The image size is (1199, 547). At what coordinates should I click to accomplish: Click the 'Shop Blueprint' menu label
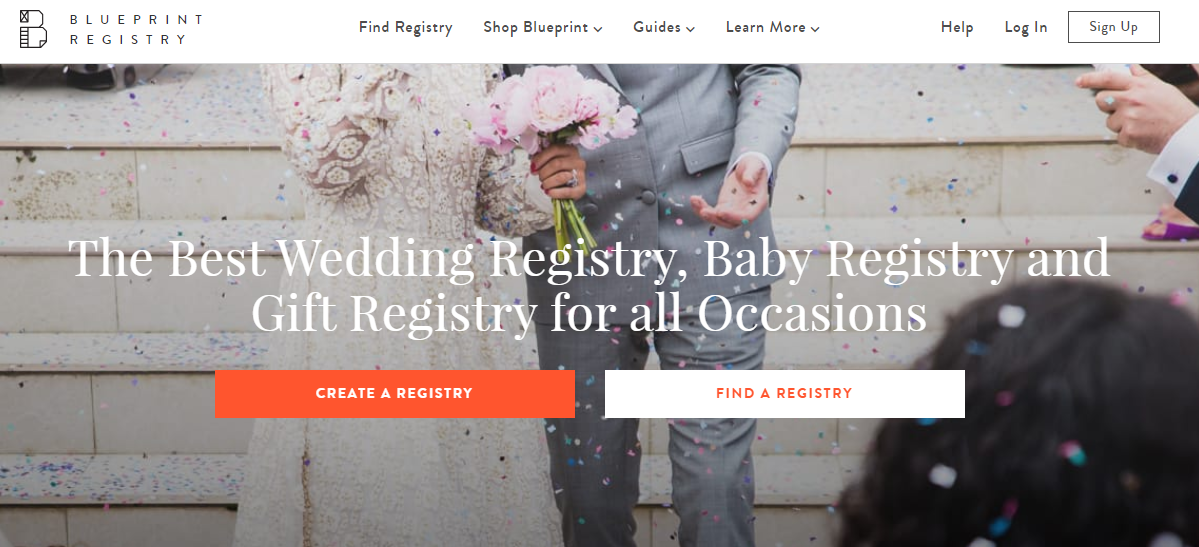[535, 28]
